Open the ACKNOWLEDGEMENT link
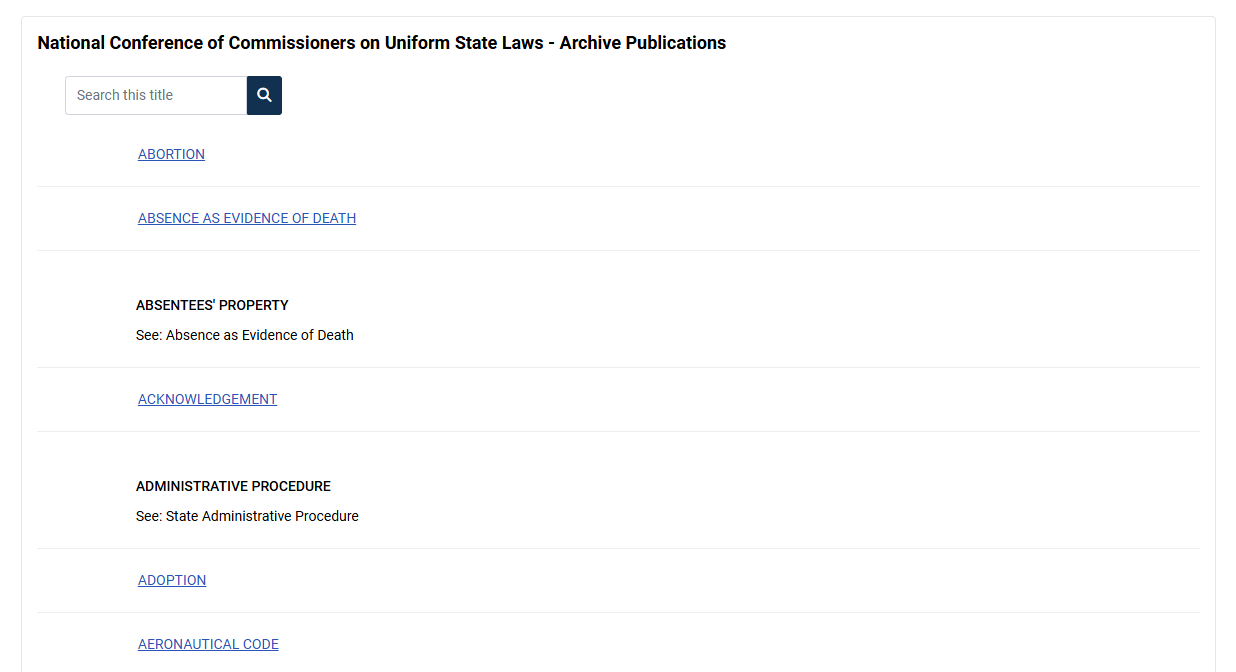This screenshot has height=672, width=1236. 207,399
